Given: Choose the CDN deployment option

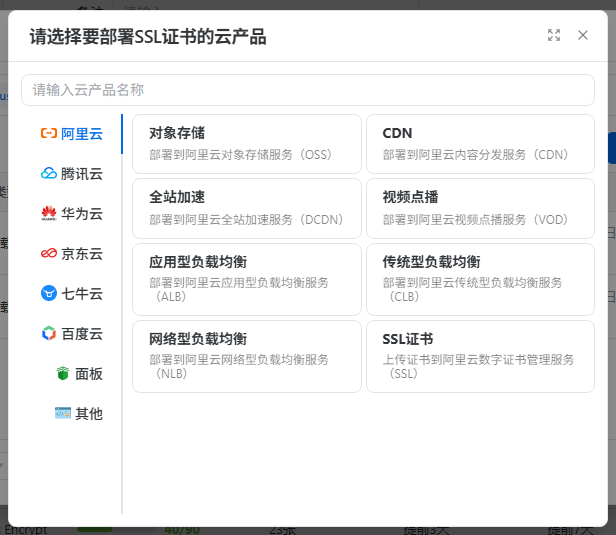Looking at the screenshot, I should pyautogui.click(x=480, y=143).
